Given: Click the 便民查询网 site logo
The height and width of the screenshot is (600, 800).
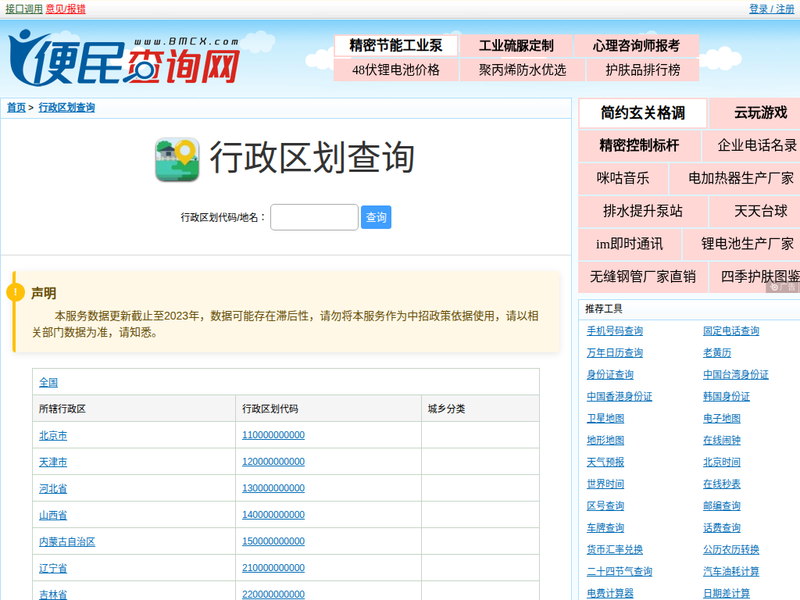Looking at the screenshot, I should click(x=124, y=59).
